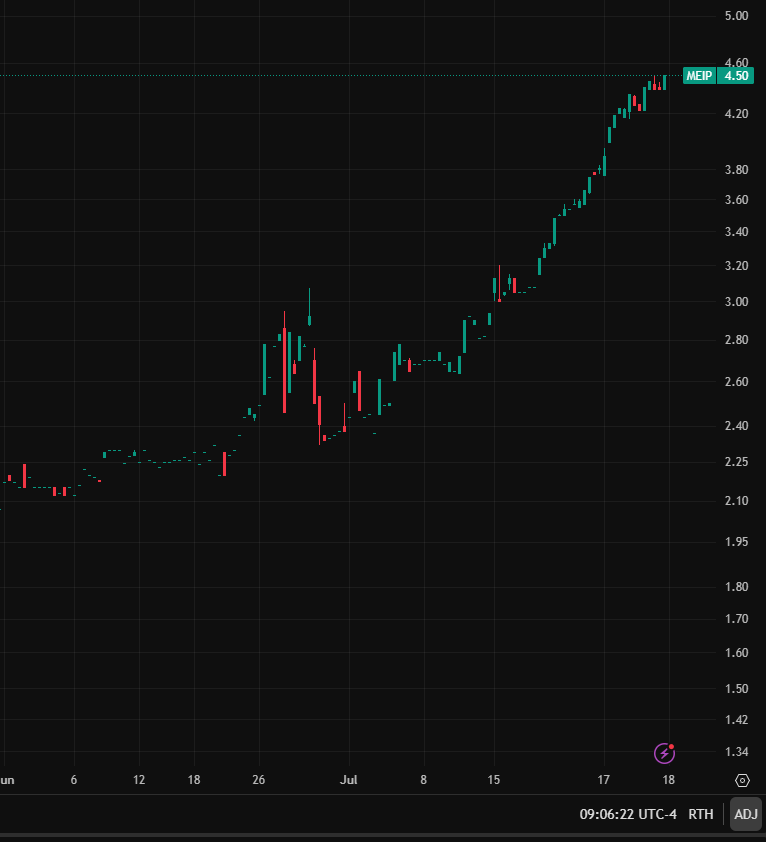The image size is (766, 842).
Task: Open timezone menu at 09:06:22 UTC-4
Action: [x=628, y=814]
